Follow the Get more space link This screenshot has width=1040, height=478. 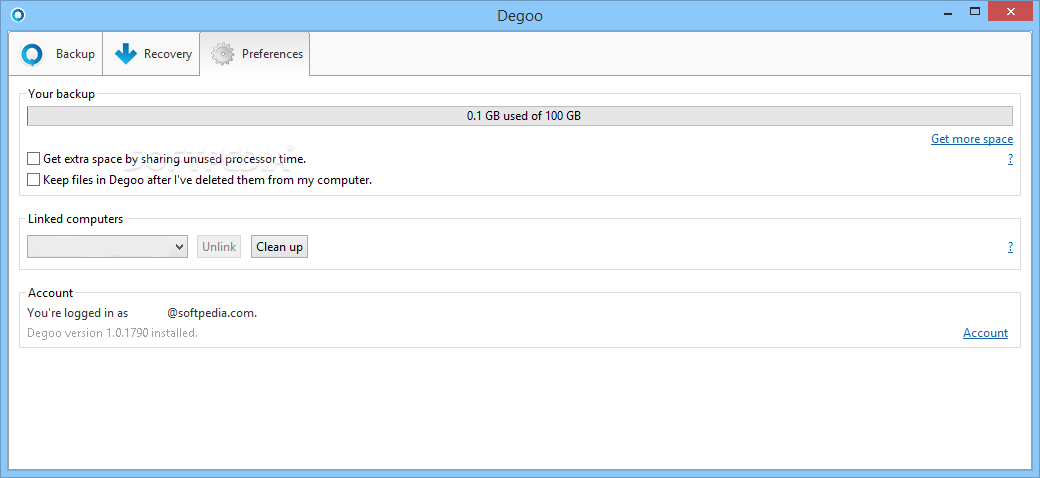972,139
